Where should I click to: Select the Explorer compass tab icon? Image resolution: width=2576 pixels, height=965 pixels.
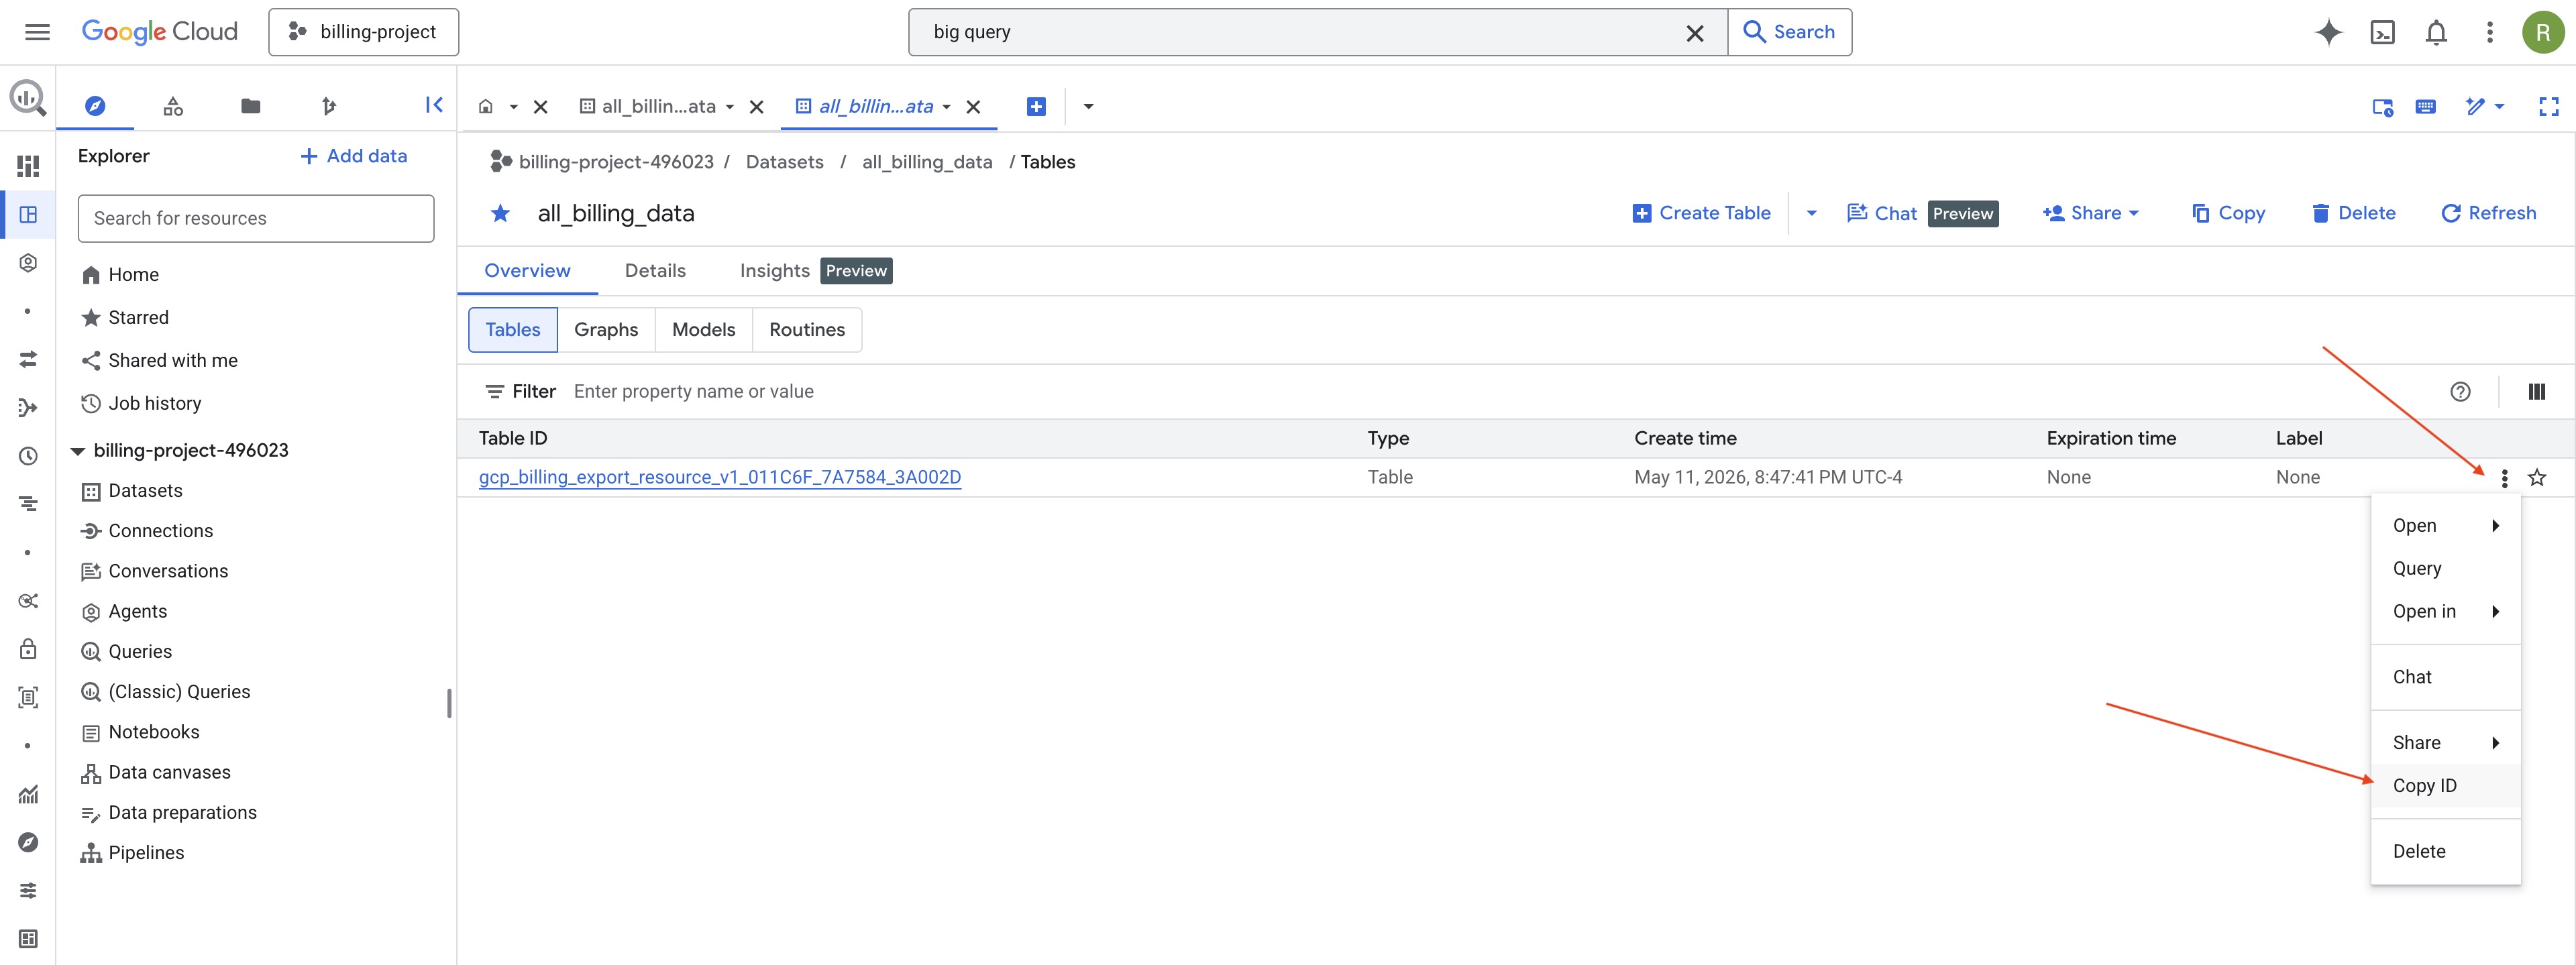[95, 105]
